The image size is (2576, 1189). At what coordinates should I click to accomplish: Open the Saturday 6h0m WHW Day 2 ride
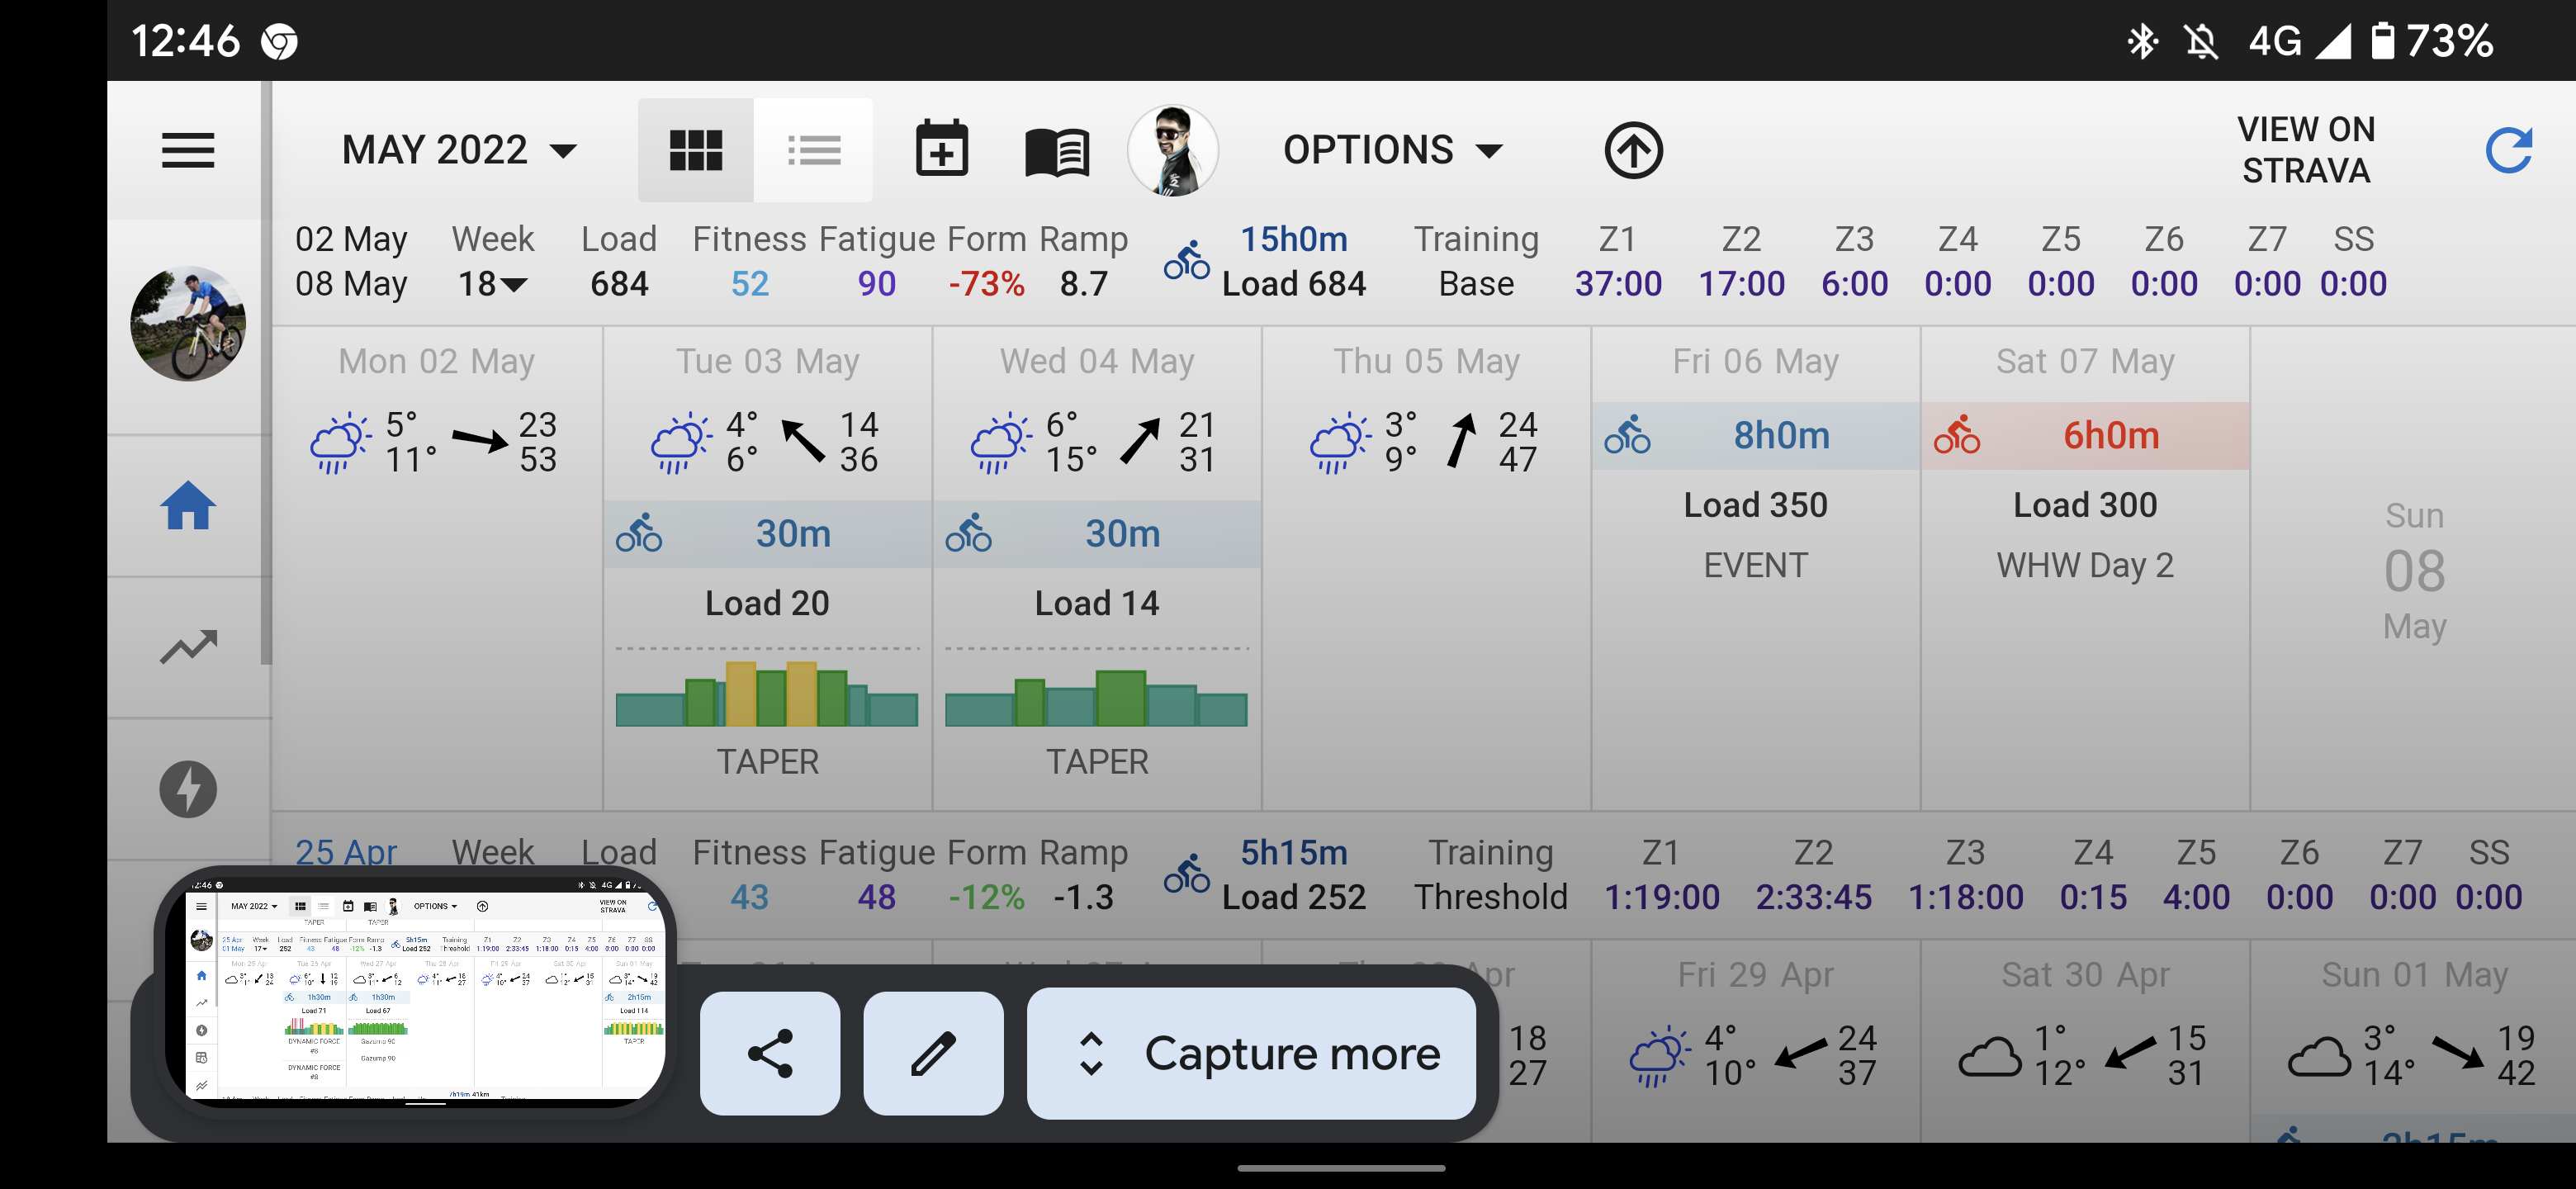(x=2085, y=436)
